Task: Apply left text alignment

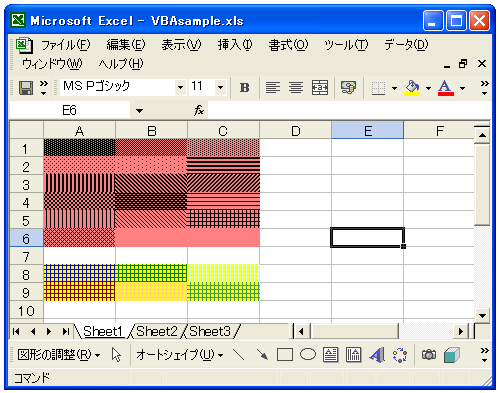Action: 273,88
